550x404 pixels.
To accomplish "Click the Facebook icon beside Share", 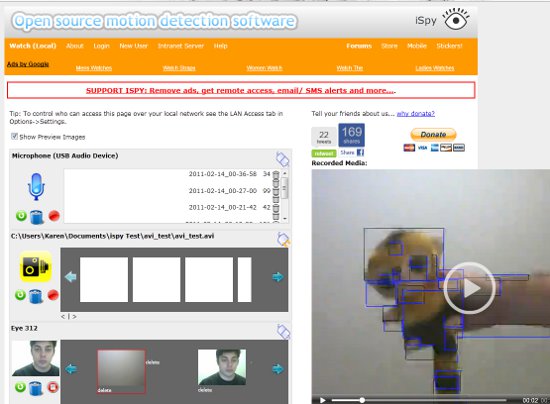I will 360,153.
